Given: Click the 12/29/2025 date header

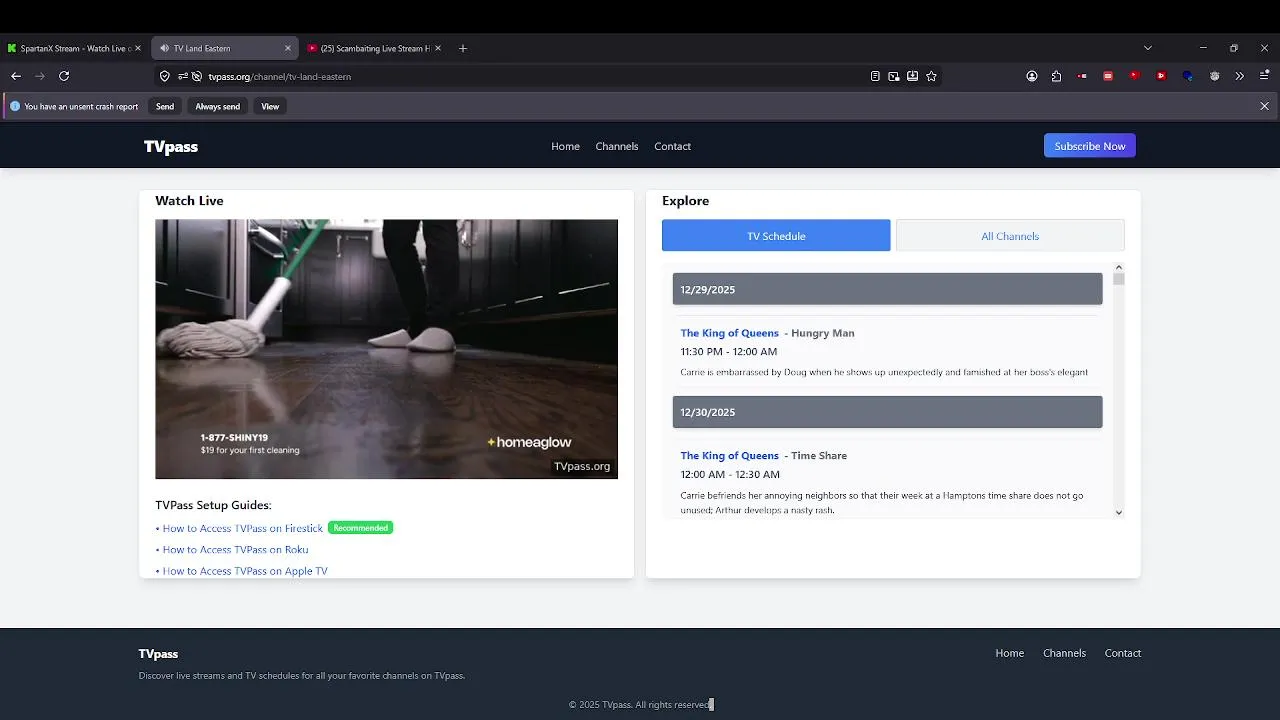Looking at the screenshot, I should click(887, 289).
